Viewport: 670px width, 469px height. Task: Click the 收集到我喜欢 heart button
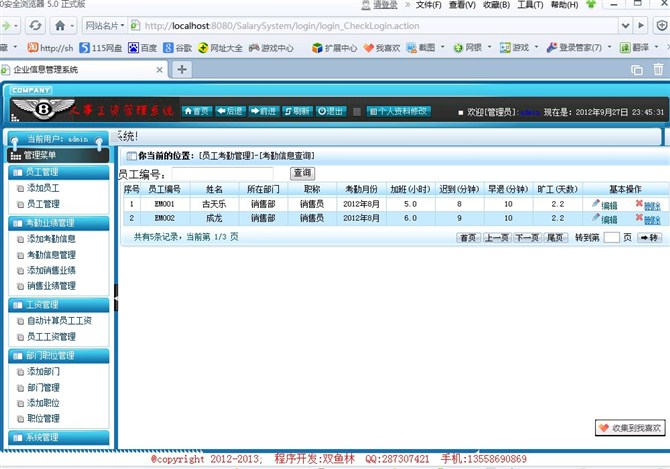[630, 428]
